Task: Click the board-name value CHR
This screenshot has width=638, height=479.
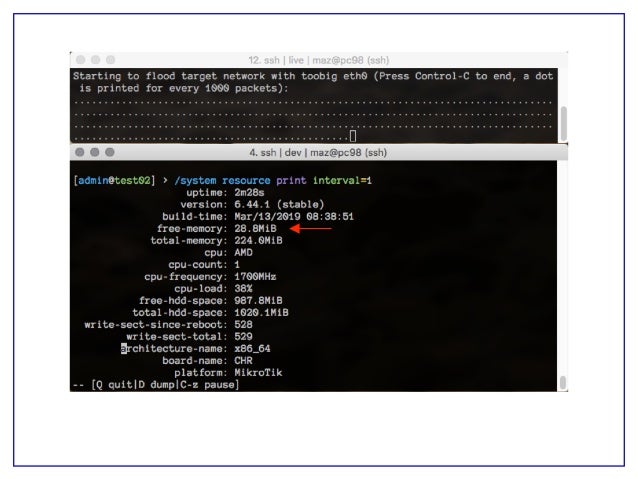Action: tap(243, 361)
